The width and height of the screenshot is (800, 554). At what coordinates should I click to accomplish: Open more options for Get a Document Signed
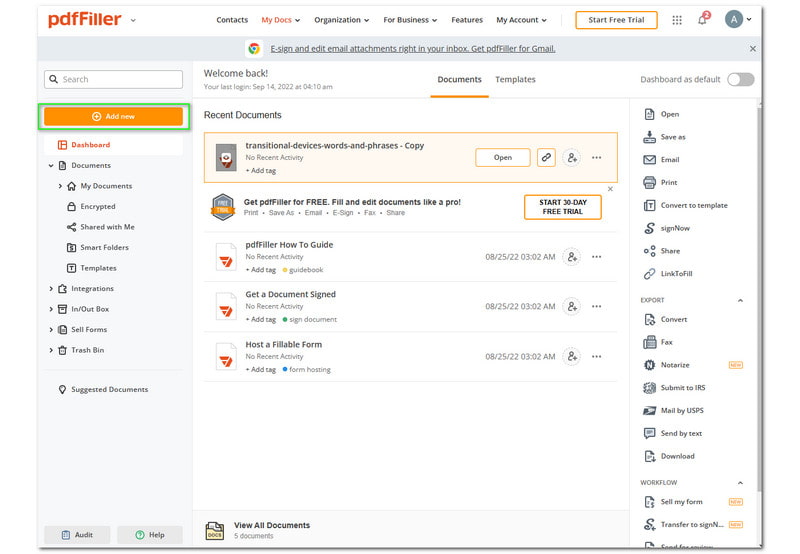pyautogui.click(x=596, y=306)
